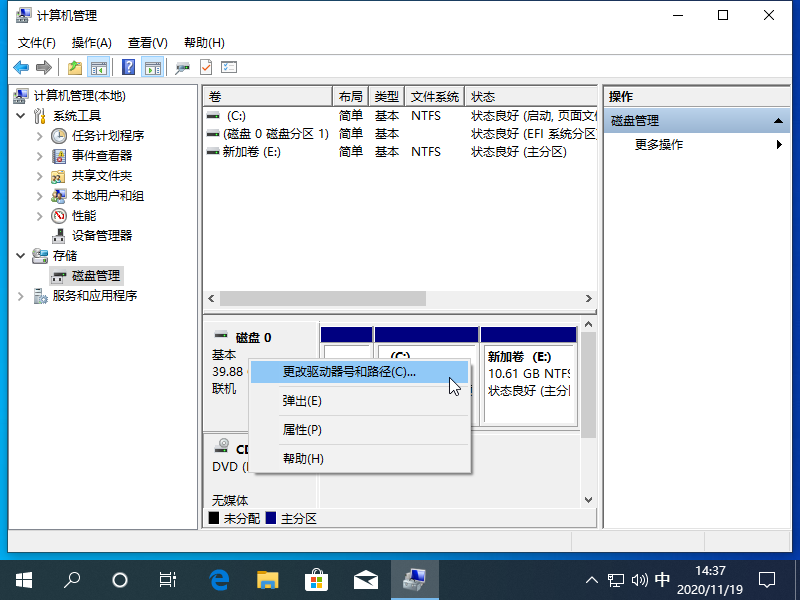The width and height of the screenshot is (800, 600).
Task: Select the (C:) volume row
Action: pos(401,116)
